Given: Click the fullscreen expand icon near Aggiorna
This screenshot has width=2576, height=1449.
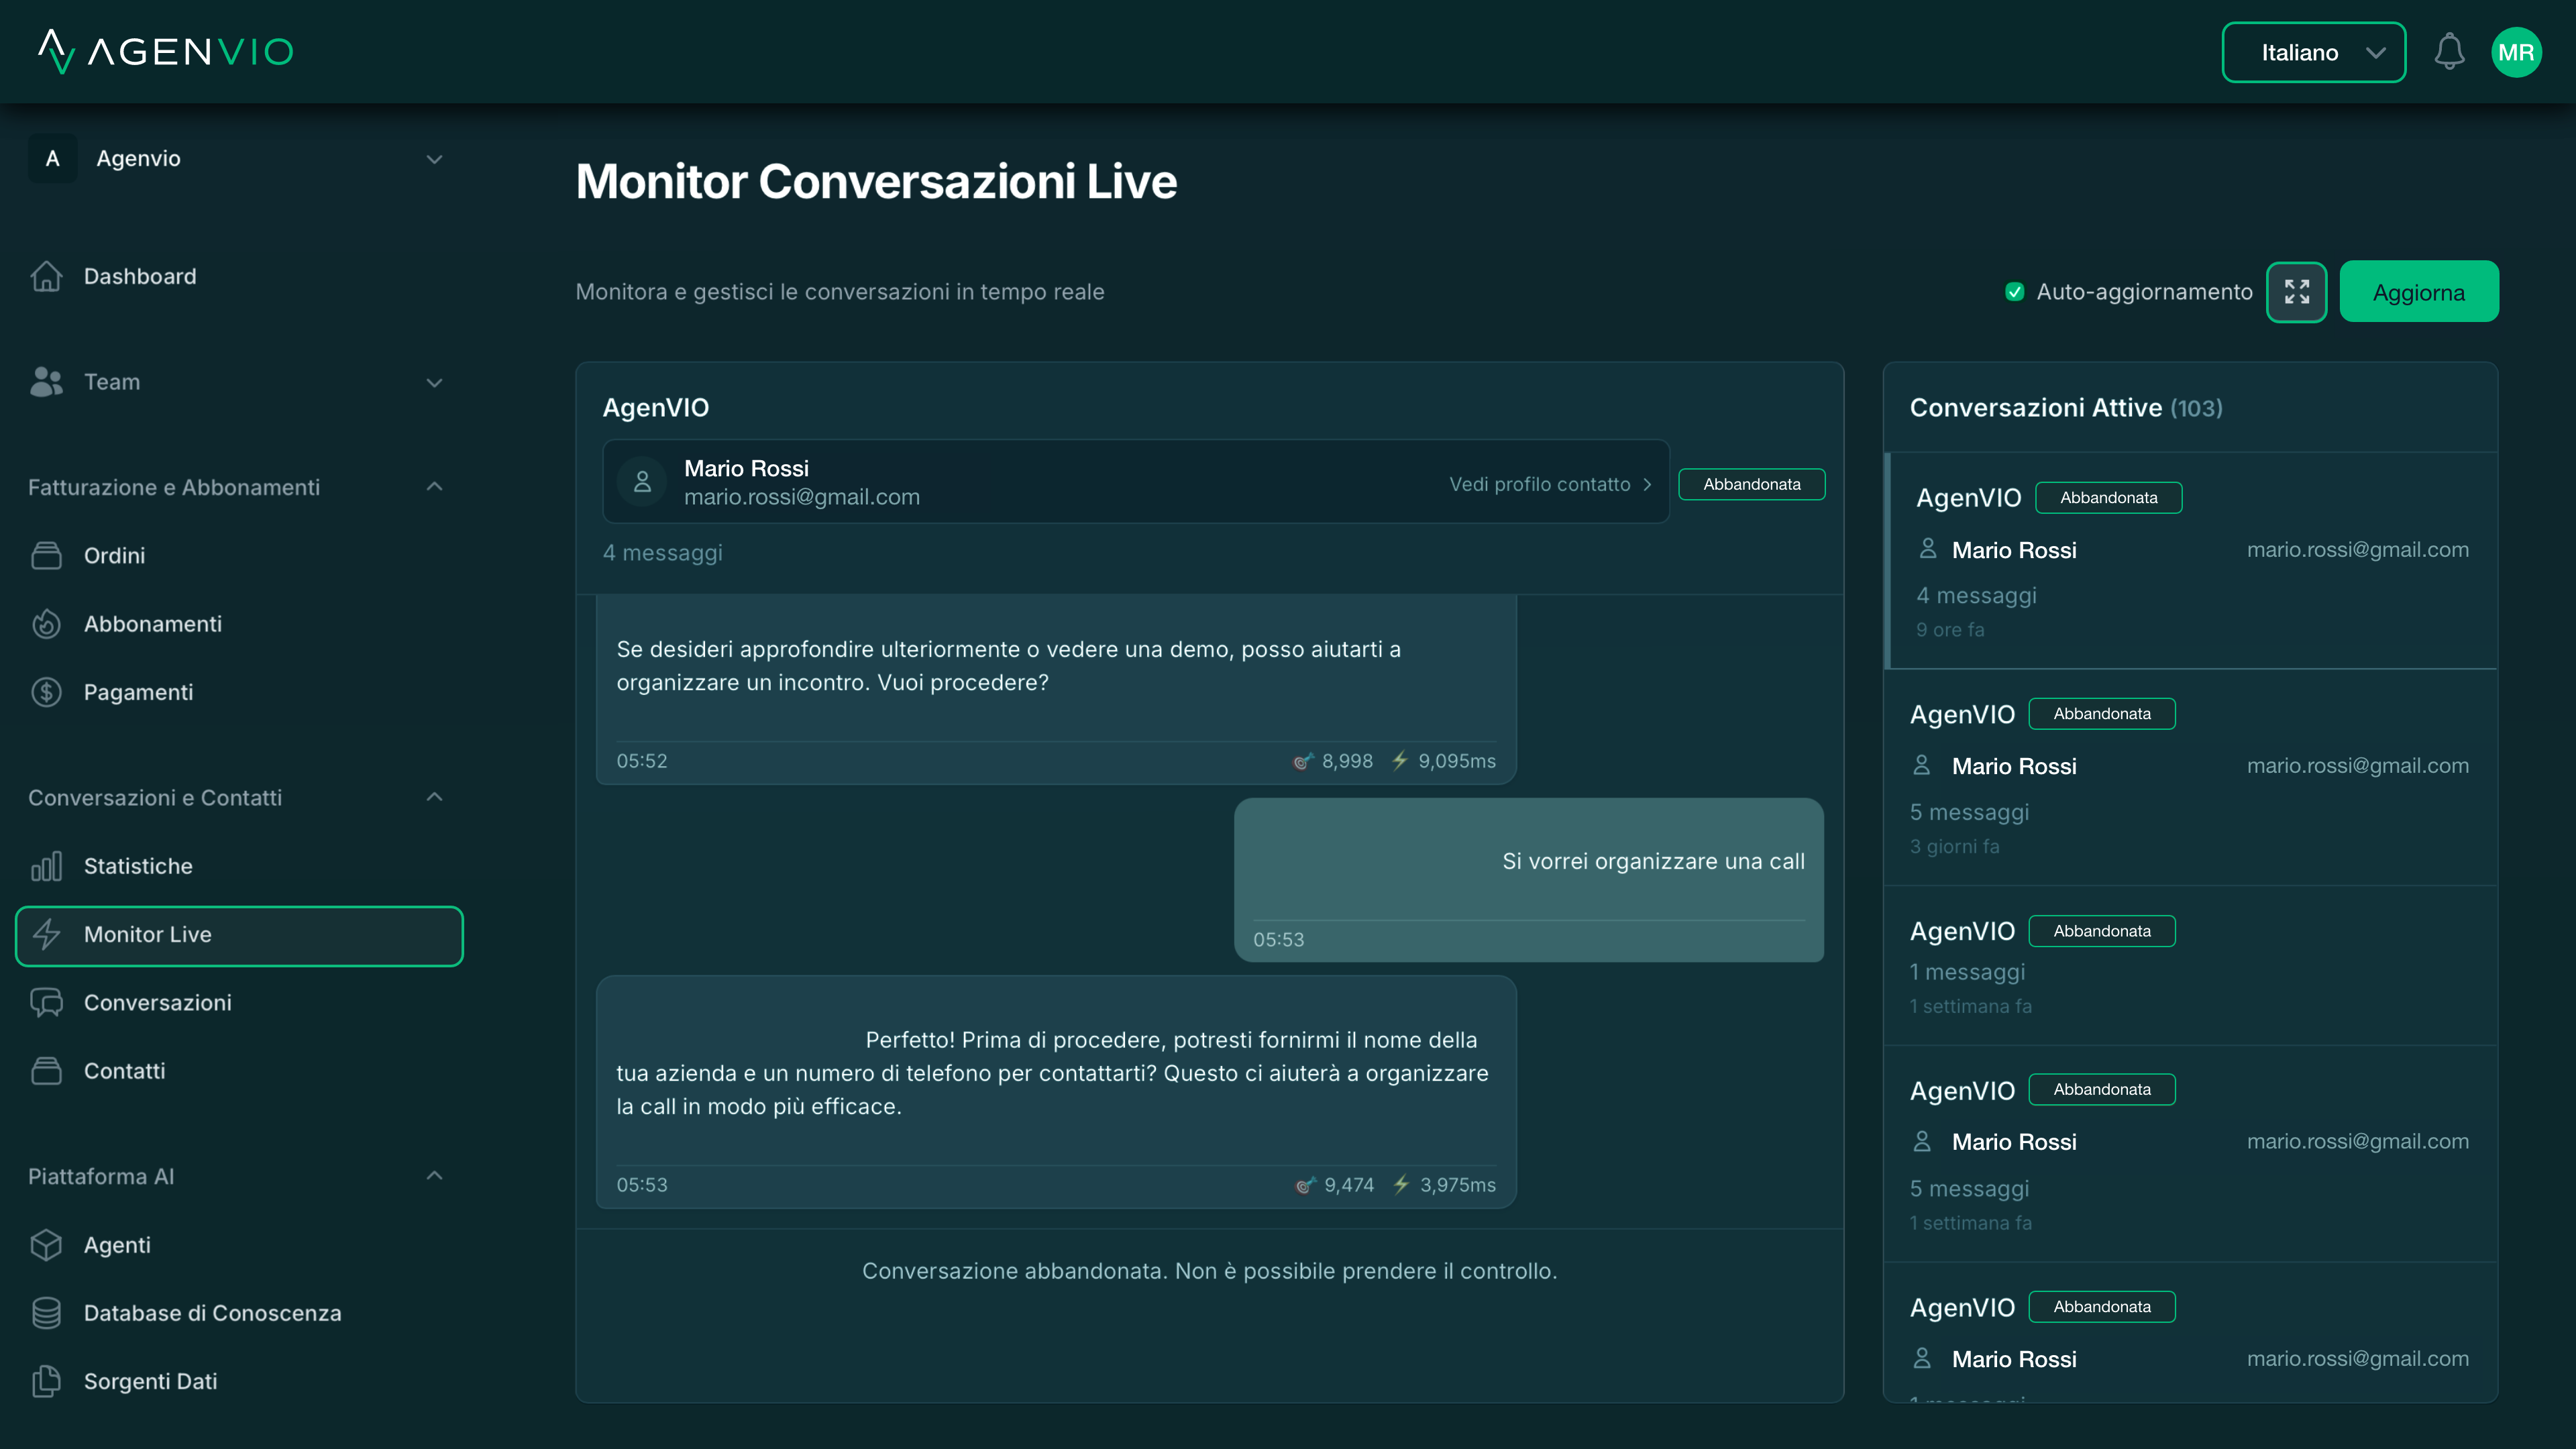Looking at the screenshot, I should point(2297,291).
